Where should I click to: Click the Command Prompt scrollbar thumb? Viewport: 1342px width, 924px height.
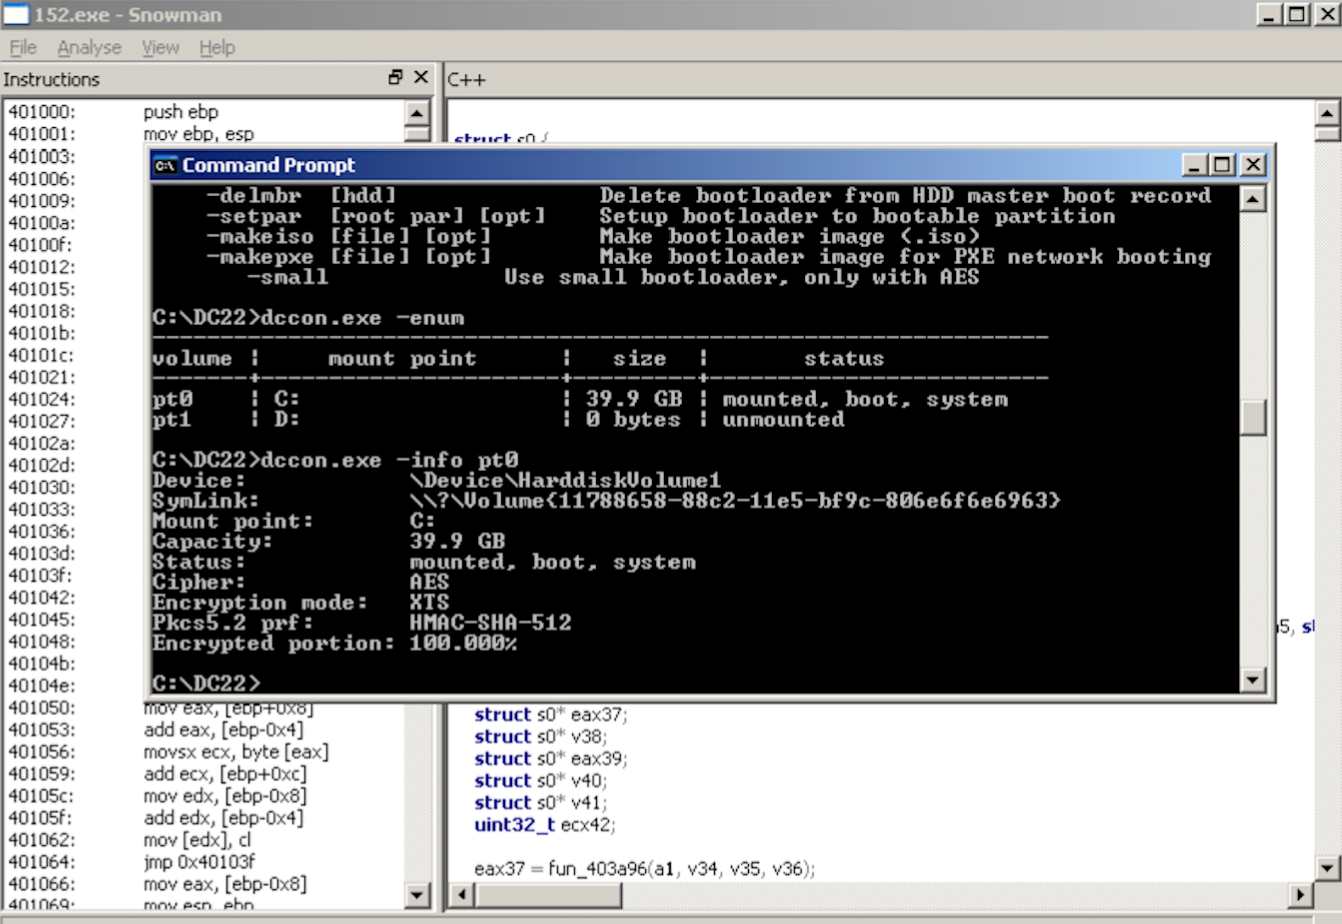point(1253,417)
